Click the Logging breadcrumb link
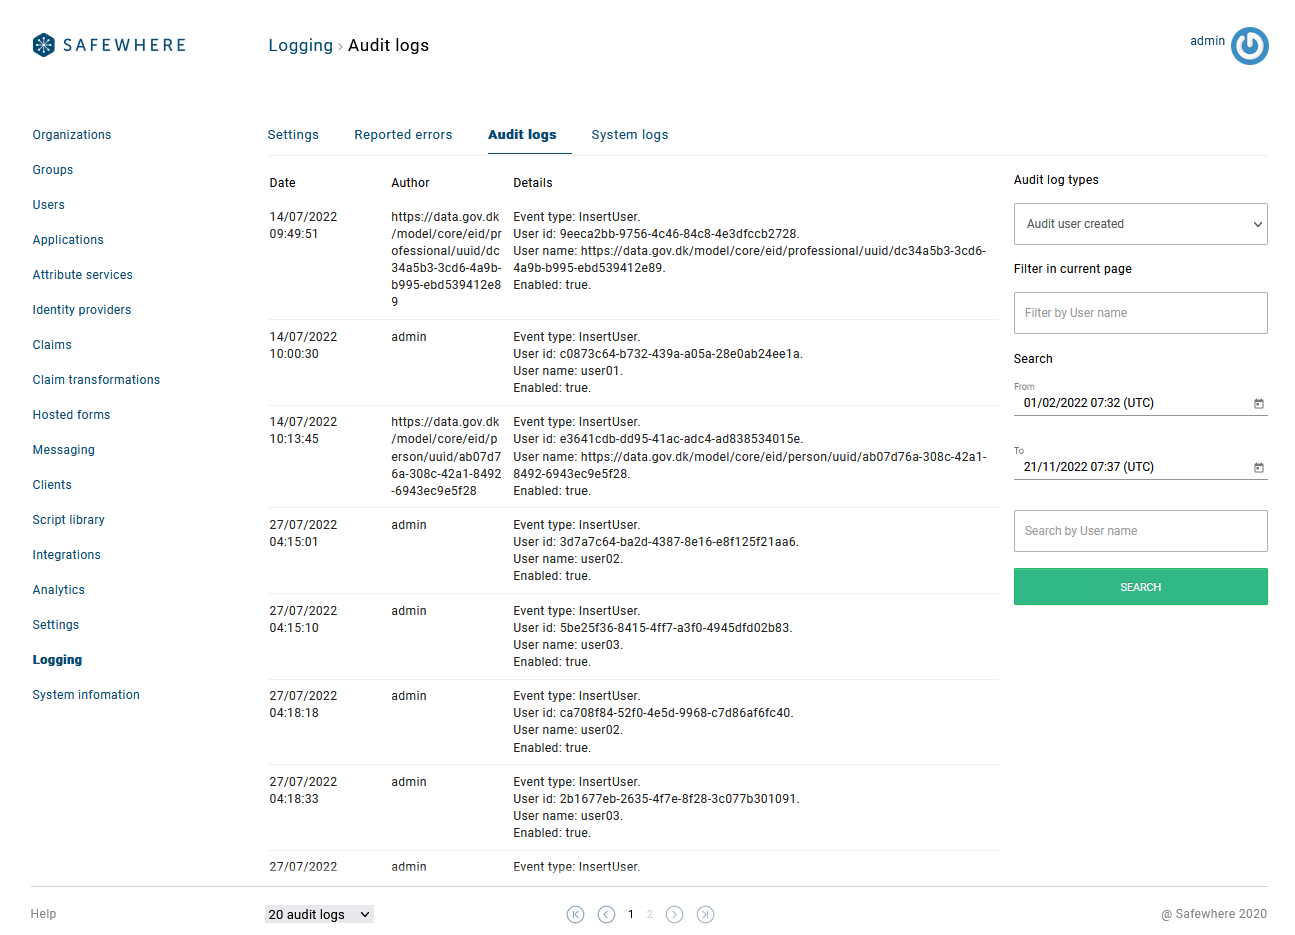This screenshot has height=935, width=1295. coord(300,45)
